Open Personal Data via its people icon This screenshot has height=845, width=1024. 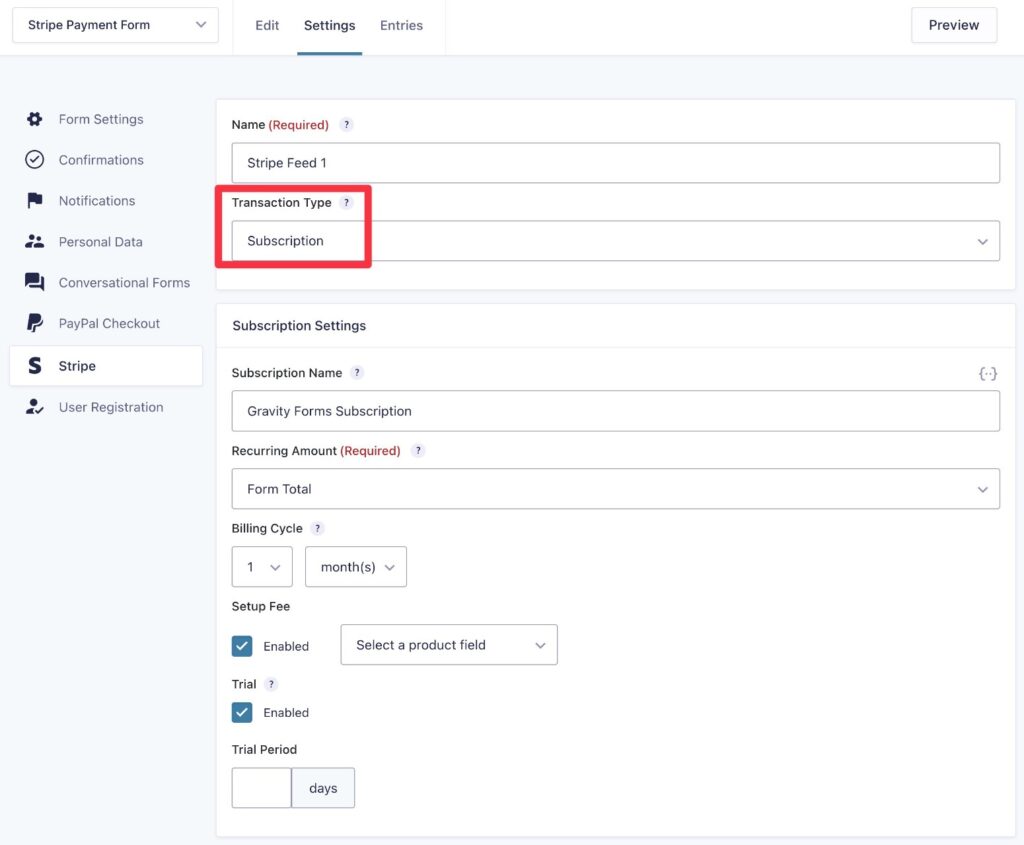click(x=33, y=241)
